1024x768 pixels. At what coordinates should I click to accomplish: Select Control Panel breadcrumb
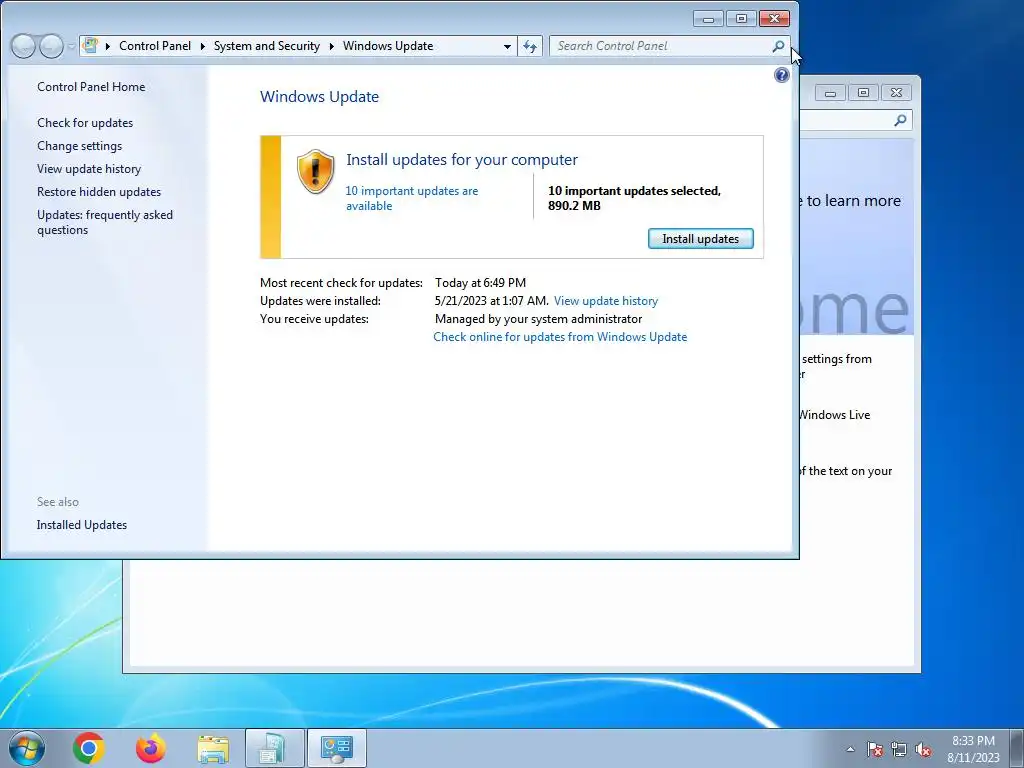click(x=155, y=46)
